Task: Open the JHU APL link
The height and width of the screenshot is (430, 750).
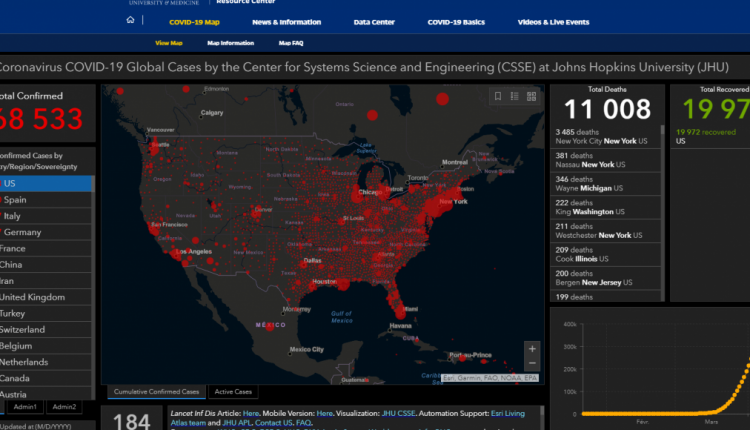Action: point(237,423)
